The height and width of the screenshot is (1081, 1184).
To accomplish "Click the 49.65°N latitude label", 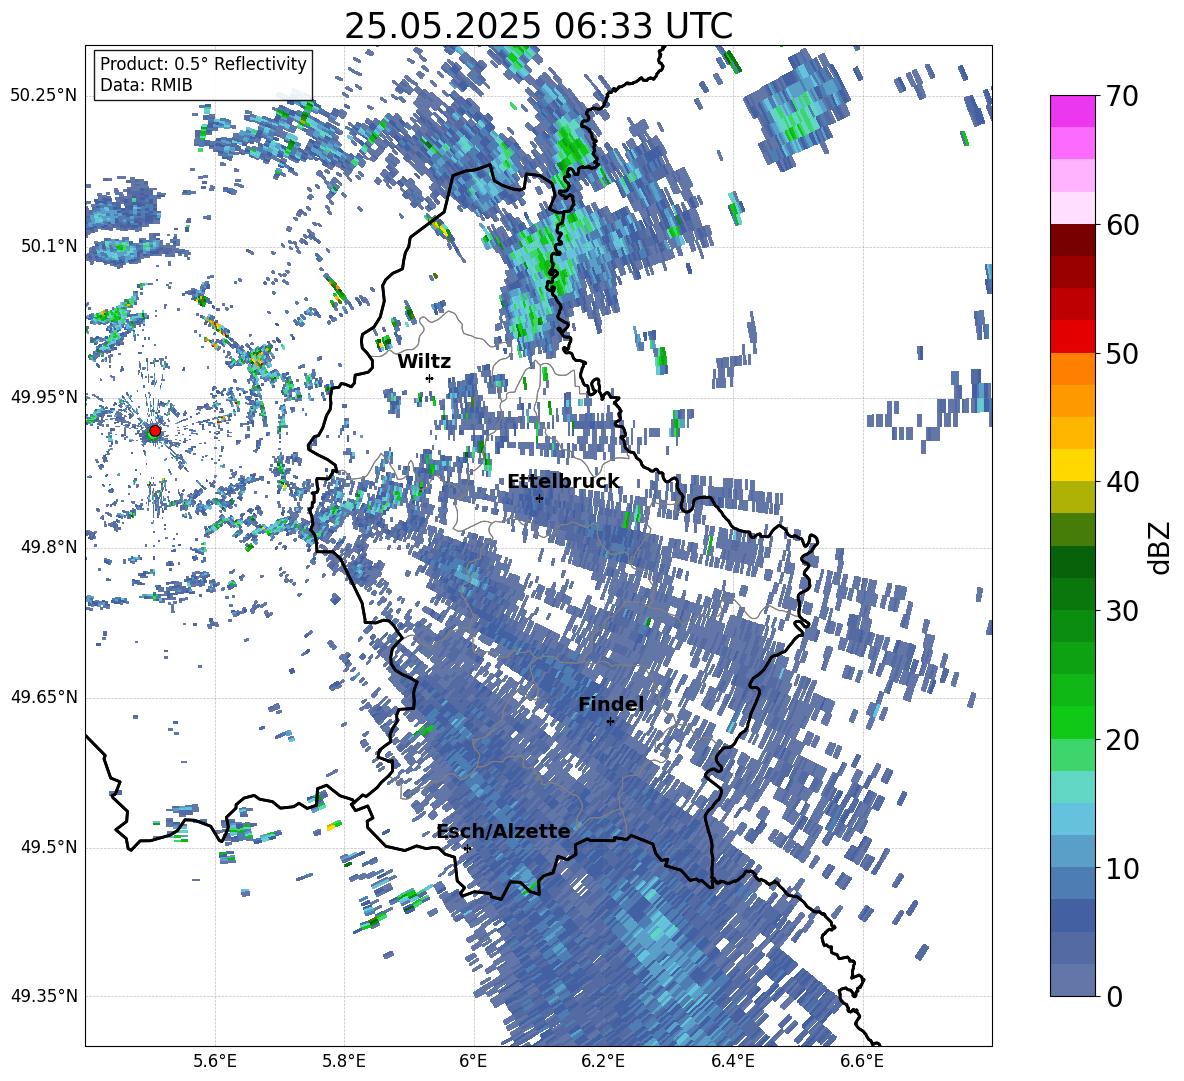I will pyautogui.click(x=44, y=697).
